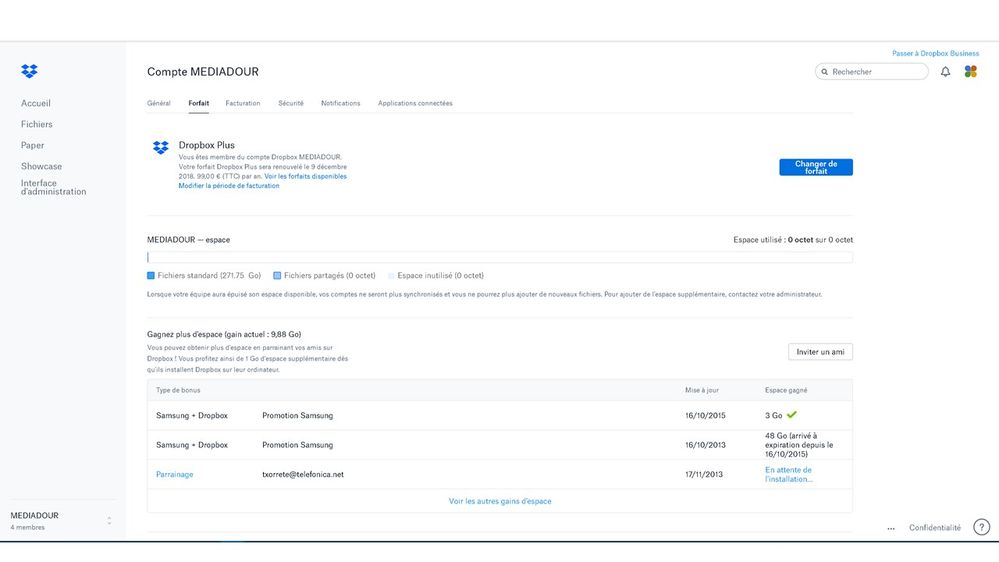999x562 pixels.
Task: Click the search magnifier icon
Action: (x=825, y=72)
